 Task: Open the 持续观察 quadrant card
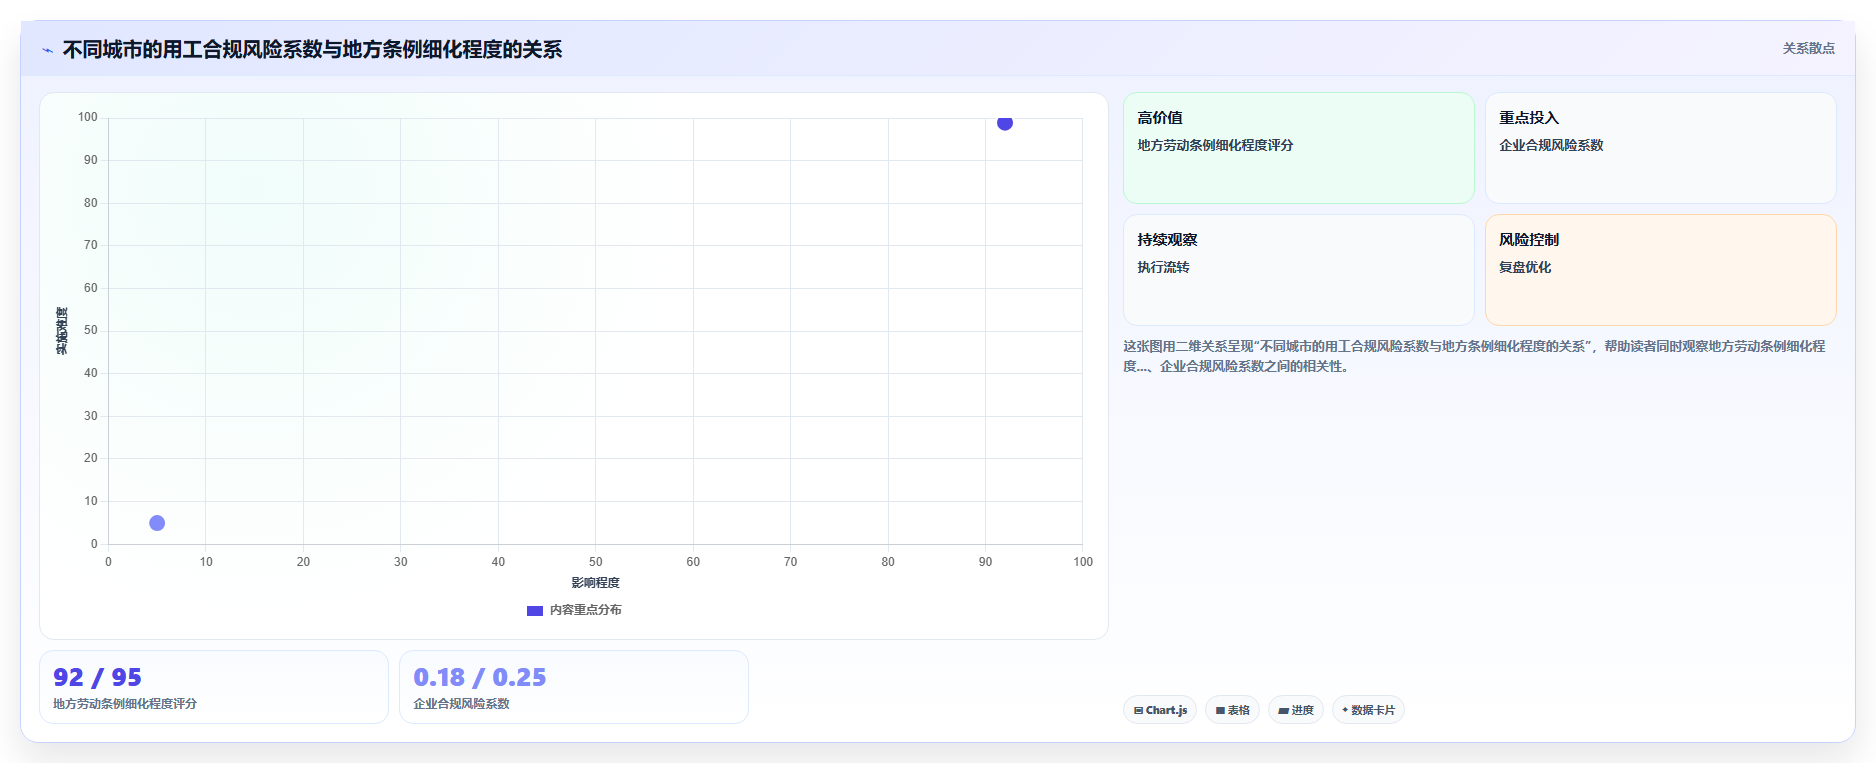pos(1299,270)
